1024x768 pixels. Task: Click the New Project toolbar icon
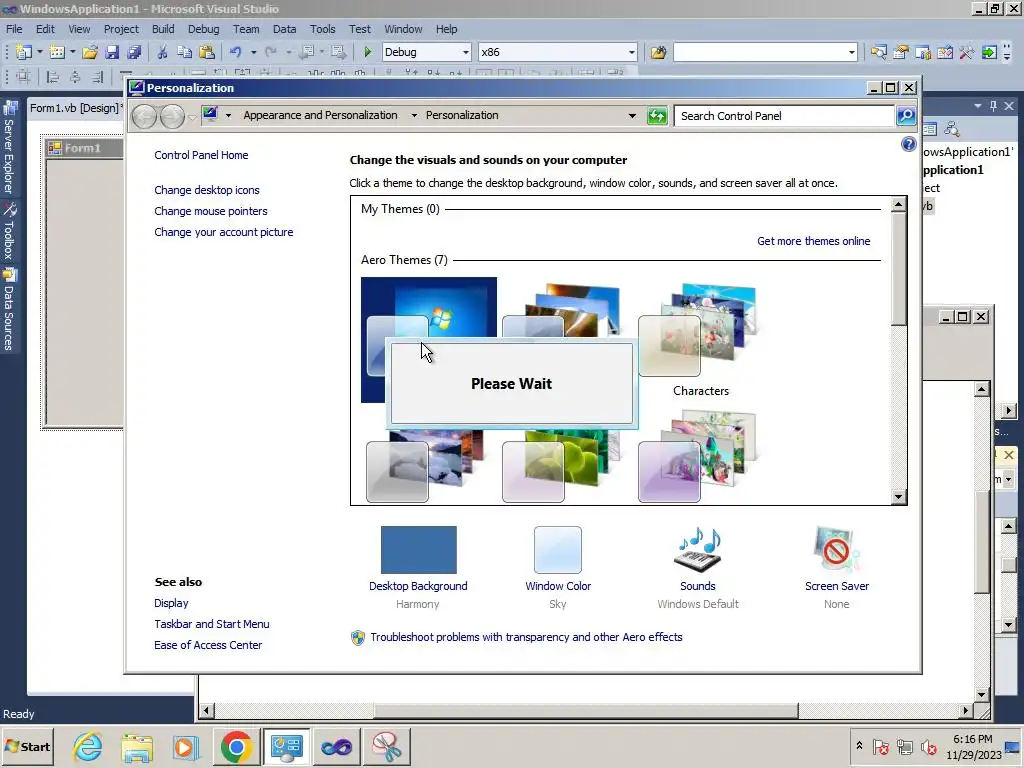pyautogui.click(x=24, y=52)
